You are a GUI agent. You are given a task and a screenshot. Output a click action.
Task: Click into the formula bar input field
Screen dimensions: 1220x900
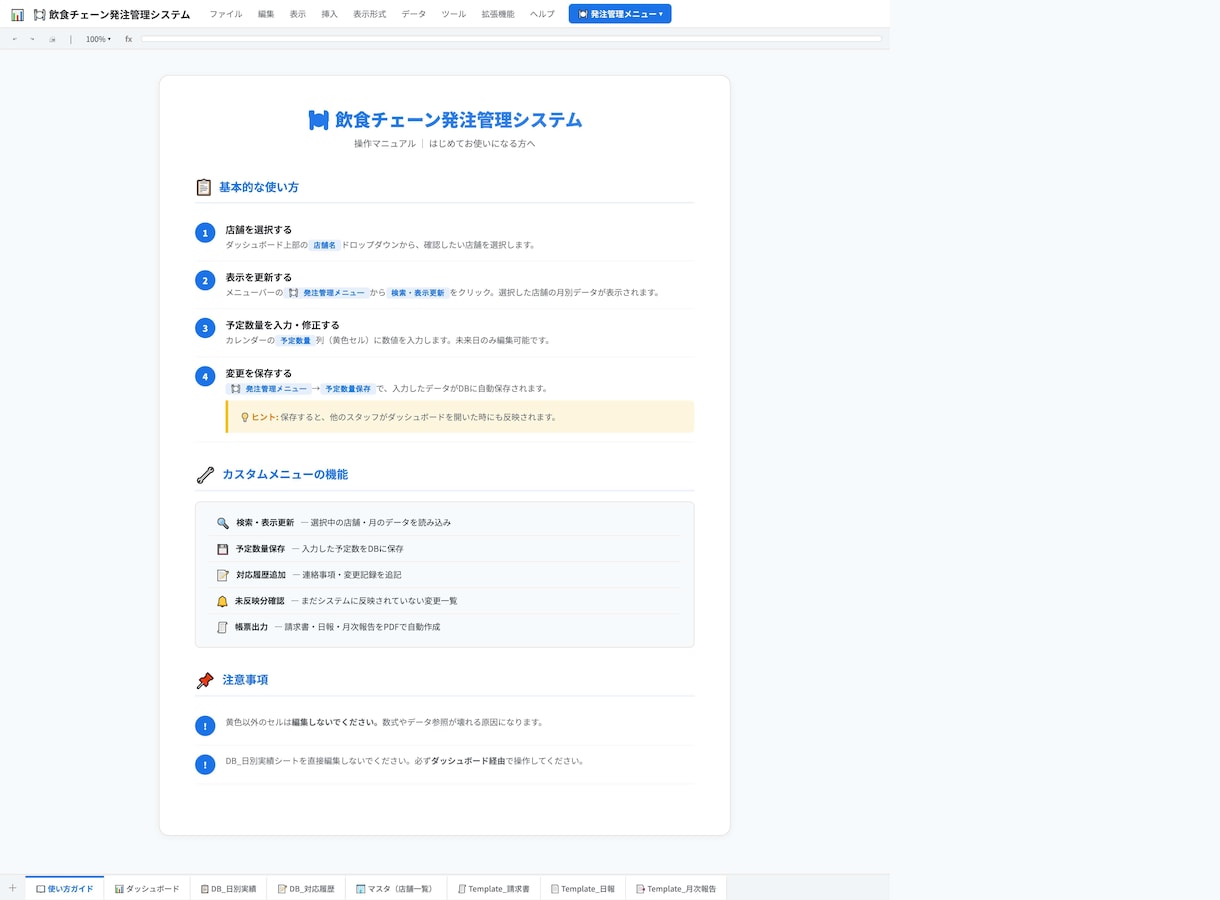[511, 39]
